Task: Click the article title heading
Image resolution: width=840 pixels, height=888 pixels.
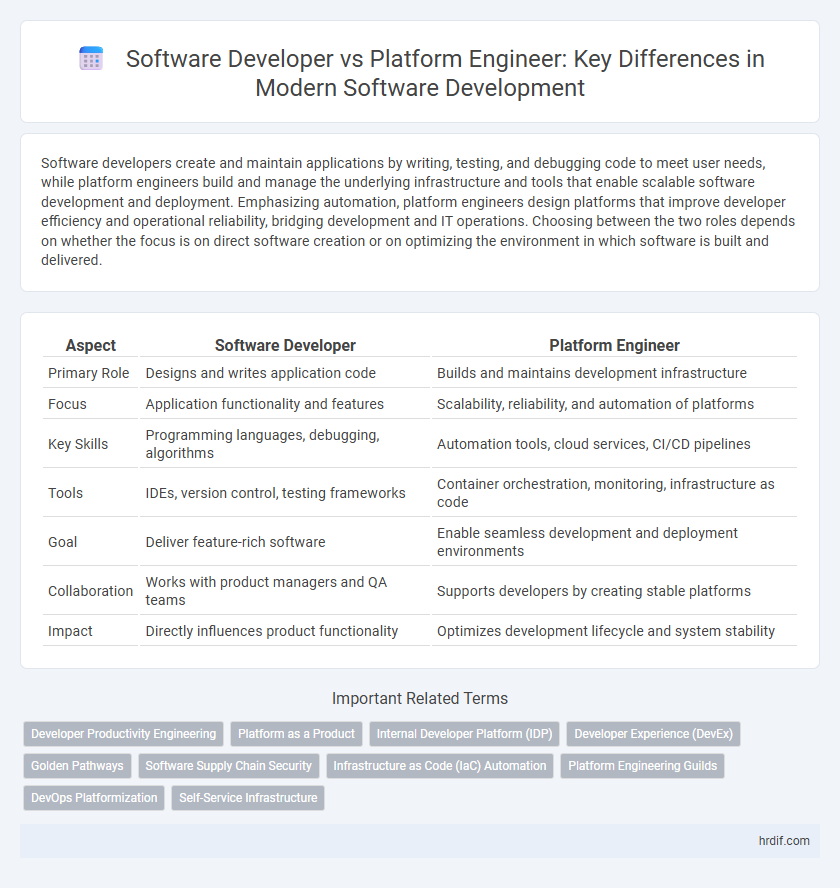Action: (x=445, y=73)
